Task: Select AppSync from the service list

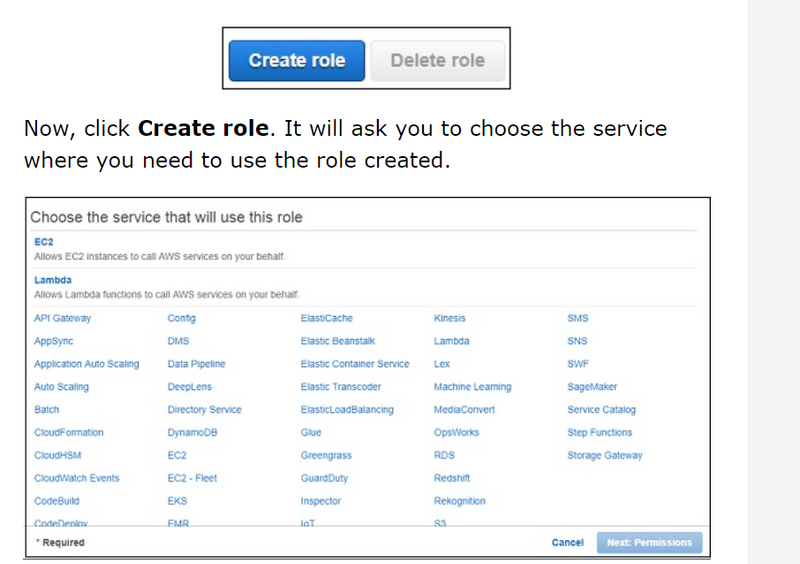Action: click(53, 341)
